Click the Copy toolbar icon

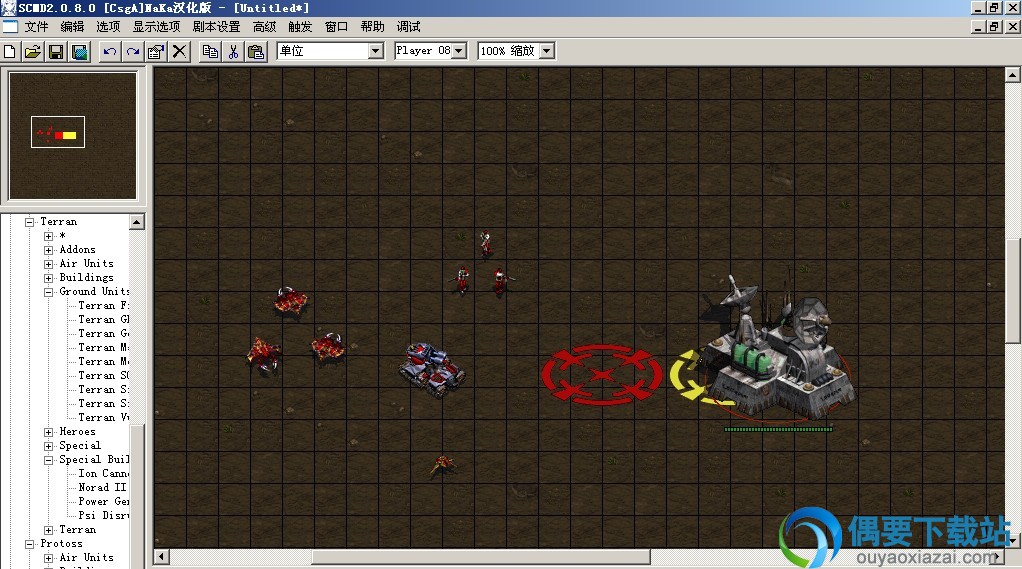pos(210,51)
